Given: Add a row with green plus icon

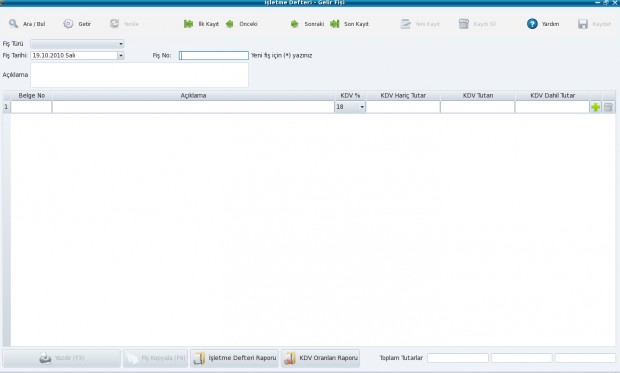Looking at the screenshot, I should (x=595, y=107).
